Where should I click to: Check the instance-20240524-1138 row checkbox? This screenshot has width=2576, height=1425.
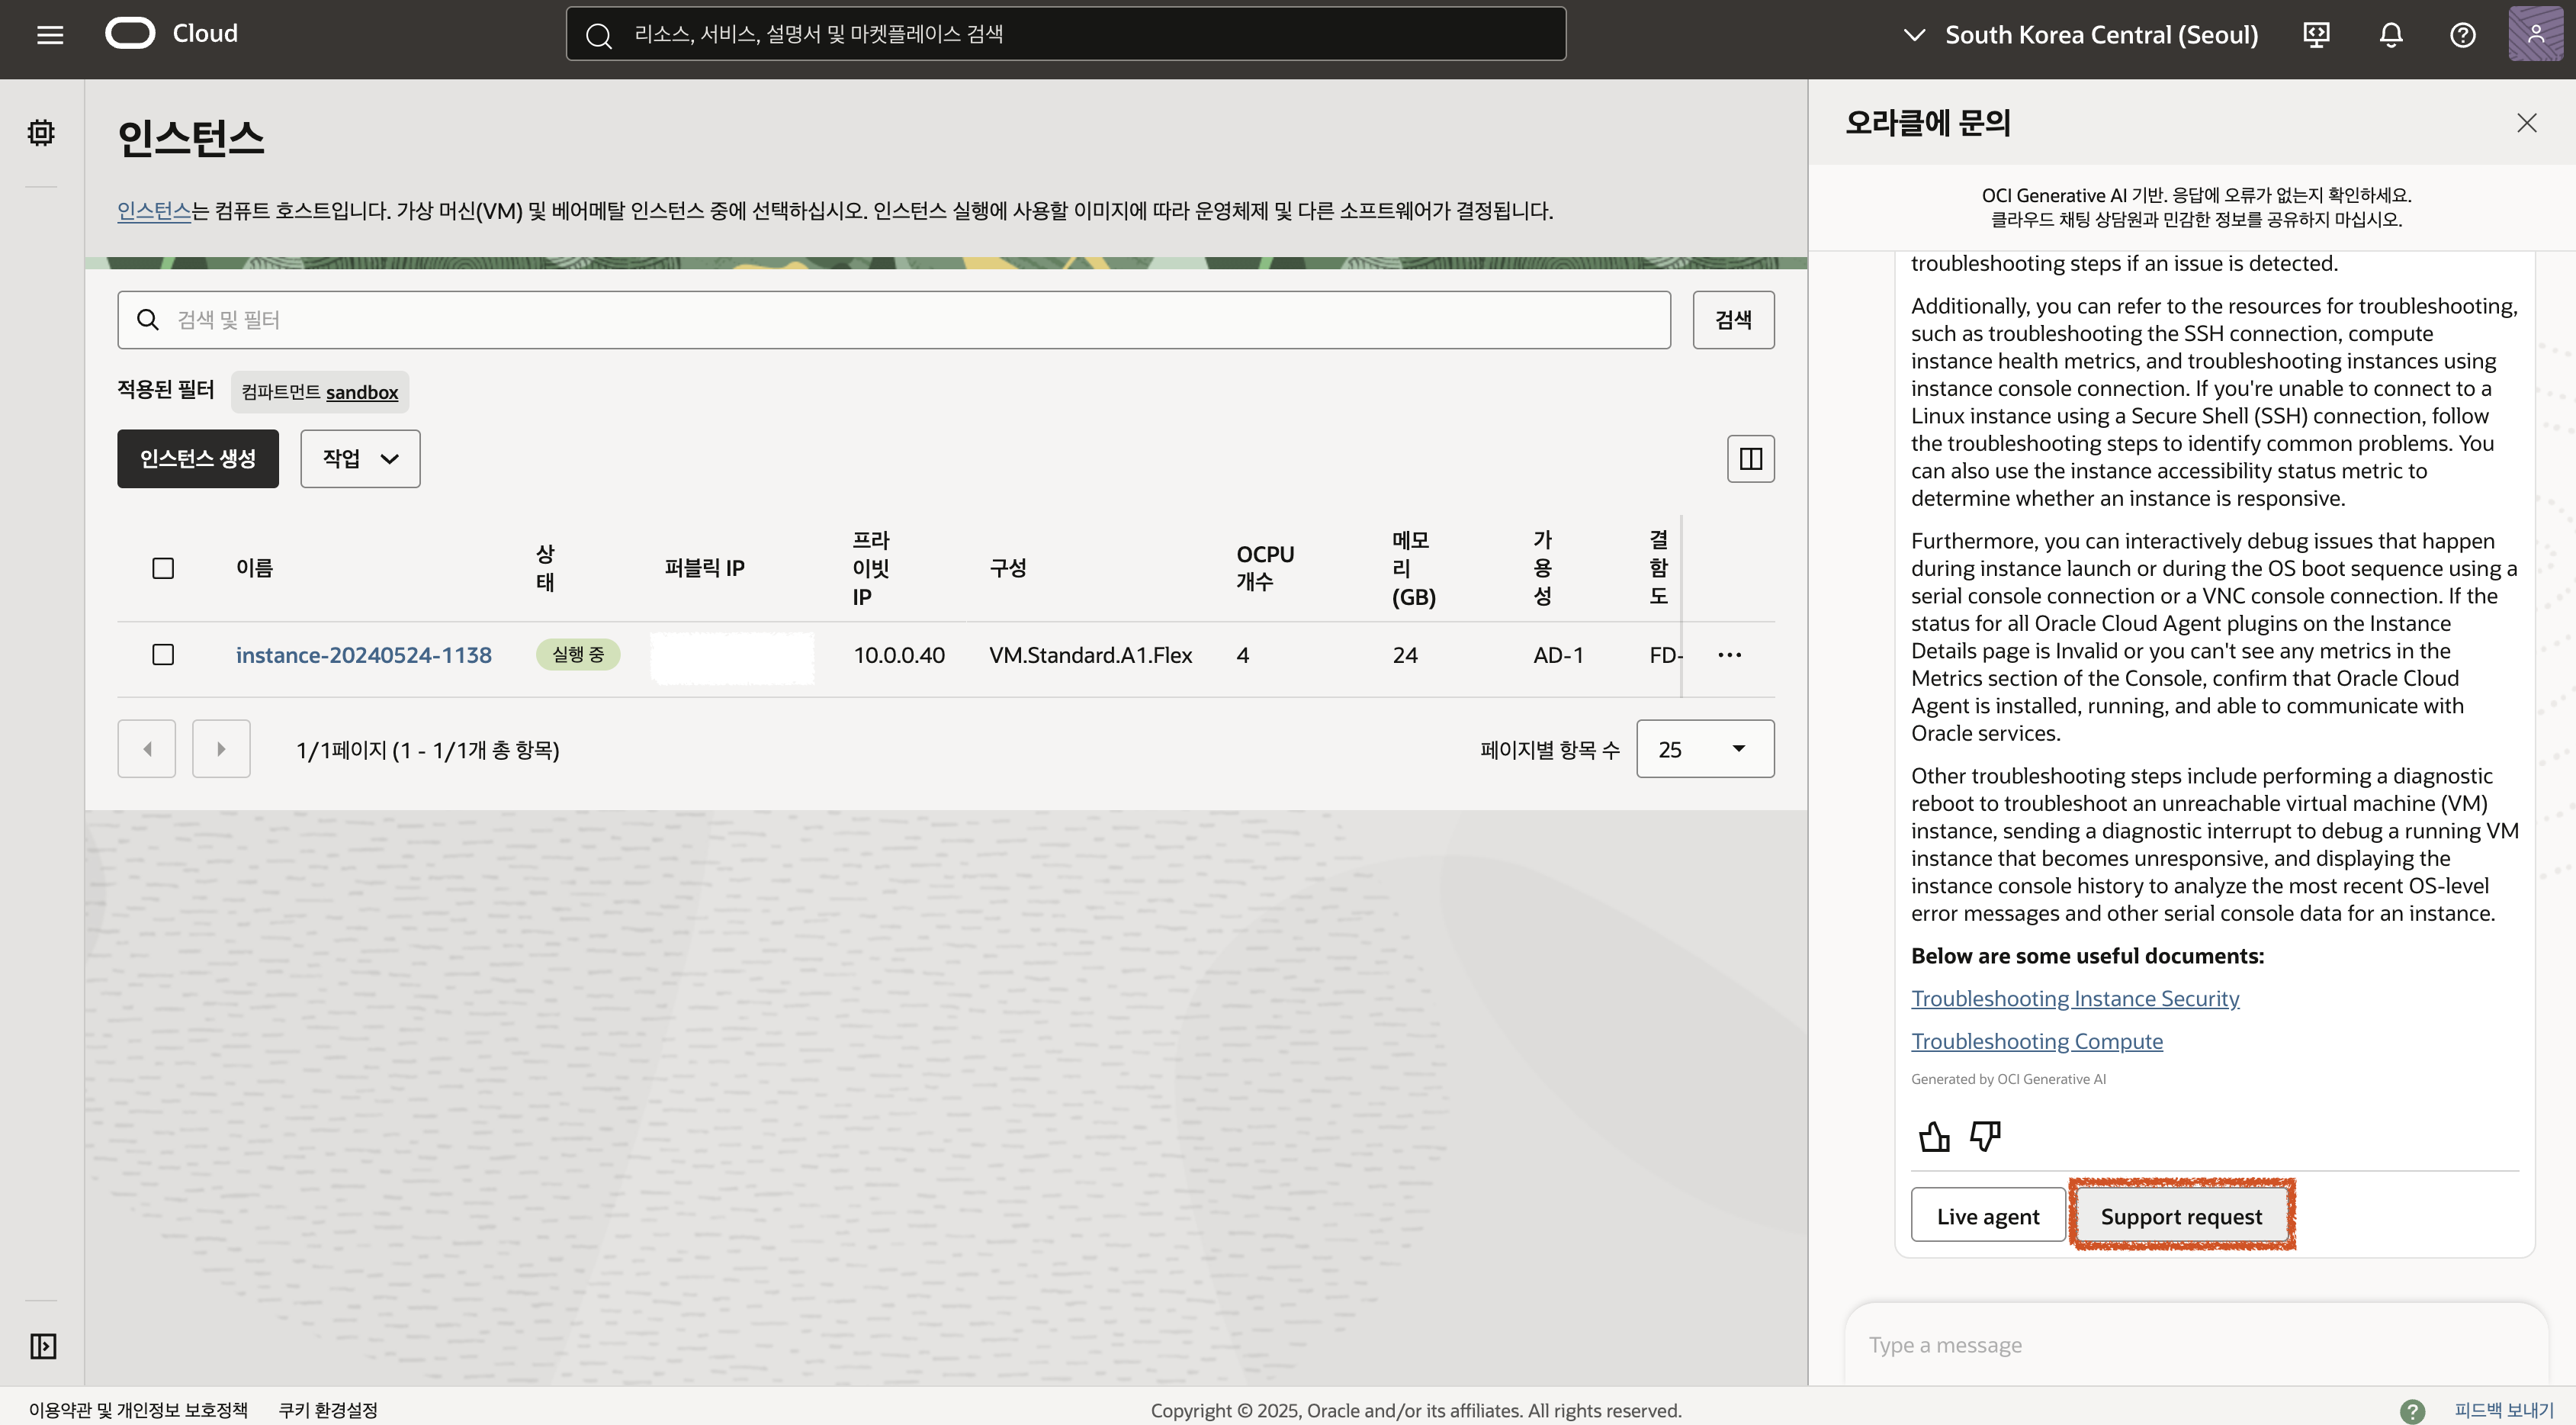pos(163,655)
